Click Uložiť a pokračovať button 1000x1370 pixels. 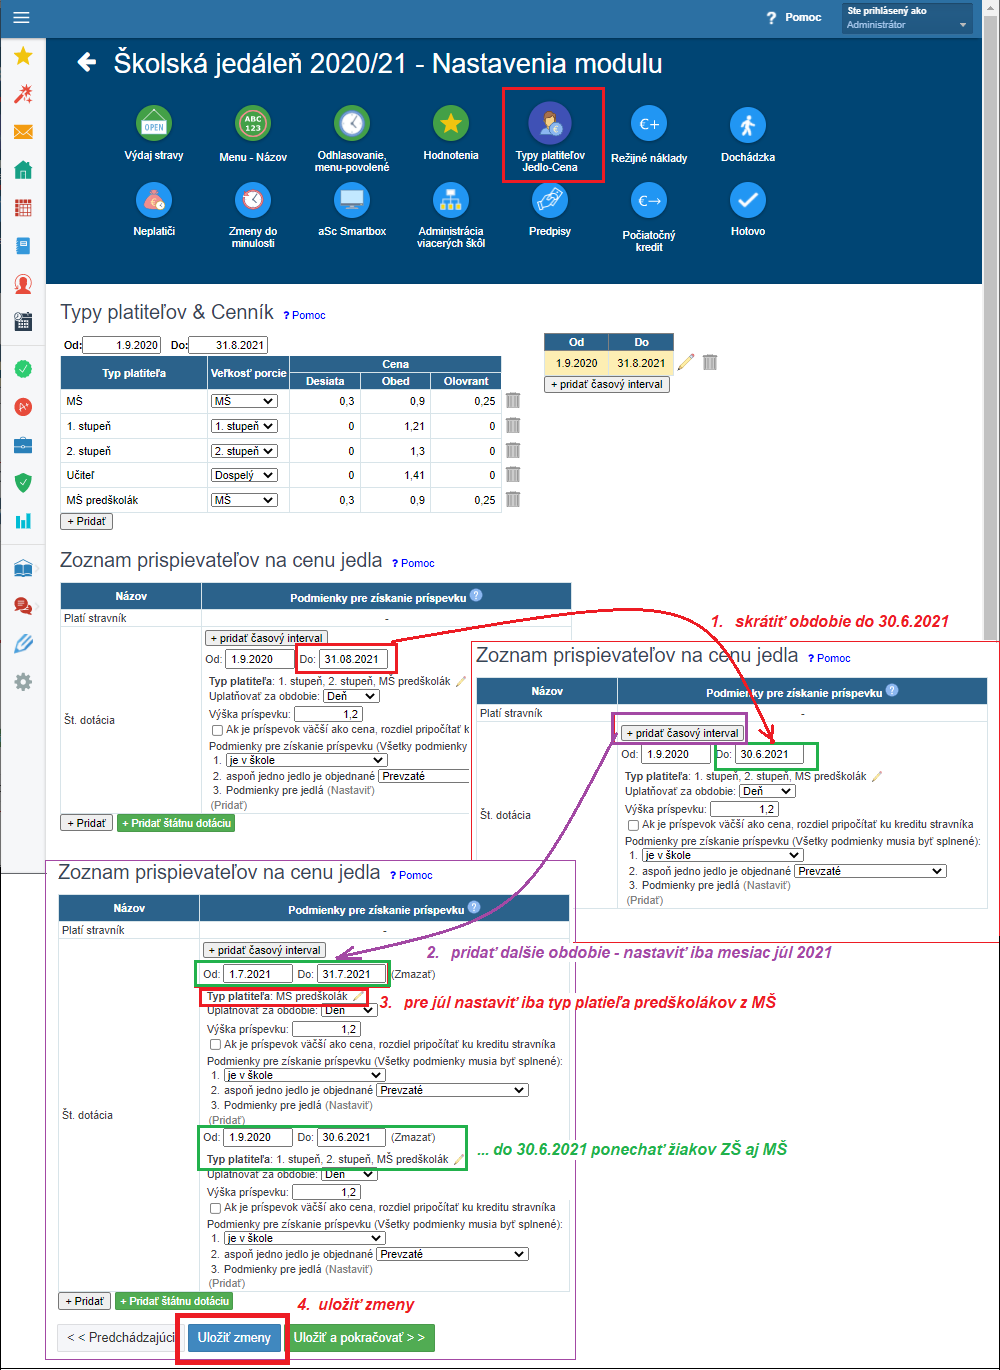pyautogui.click(x=361, y=1337)
